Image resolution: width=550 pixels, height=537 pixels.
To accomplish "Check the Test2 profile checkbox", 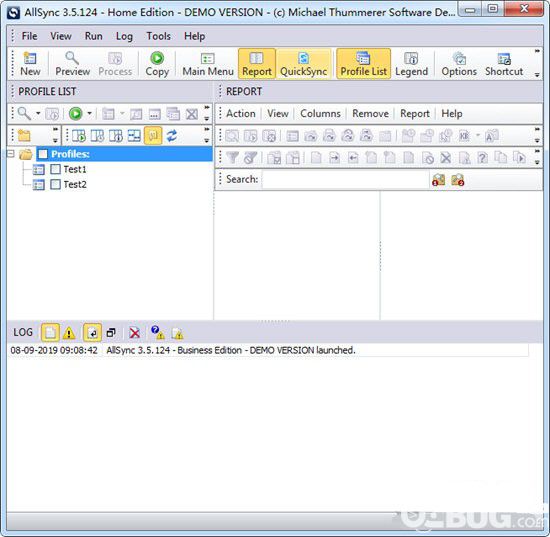I will click(x=55, y=184).
